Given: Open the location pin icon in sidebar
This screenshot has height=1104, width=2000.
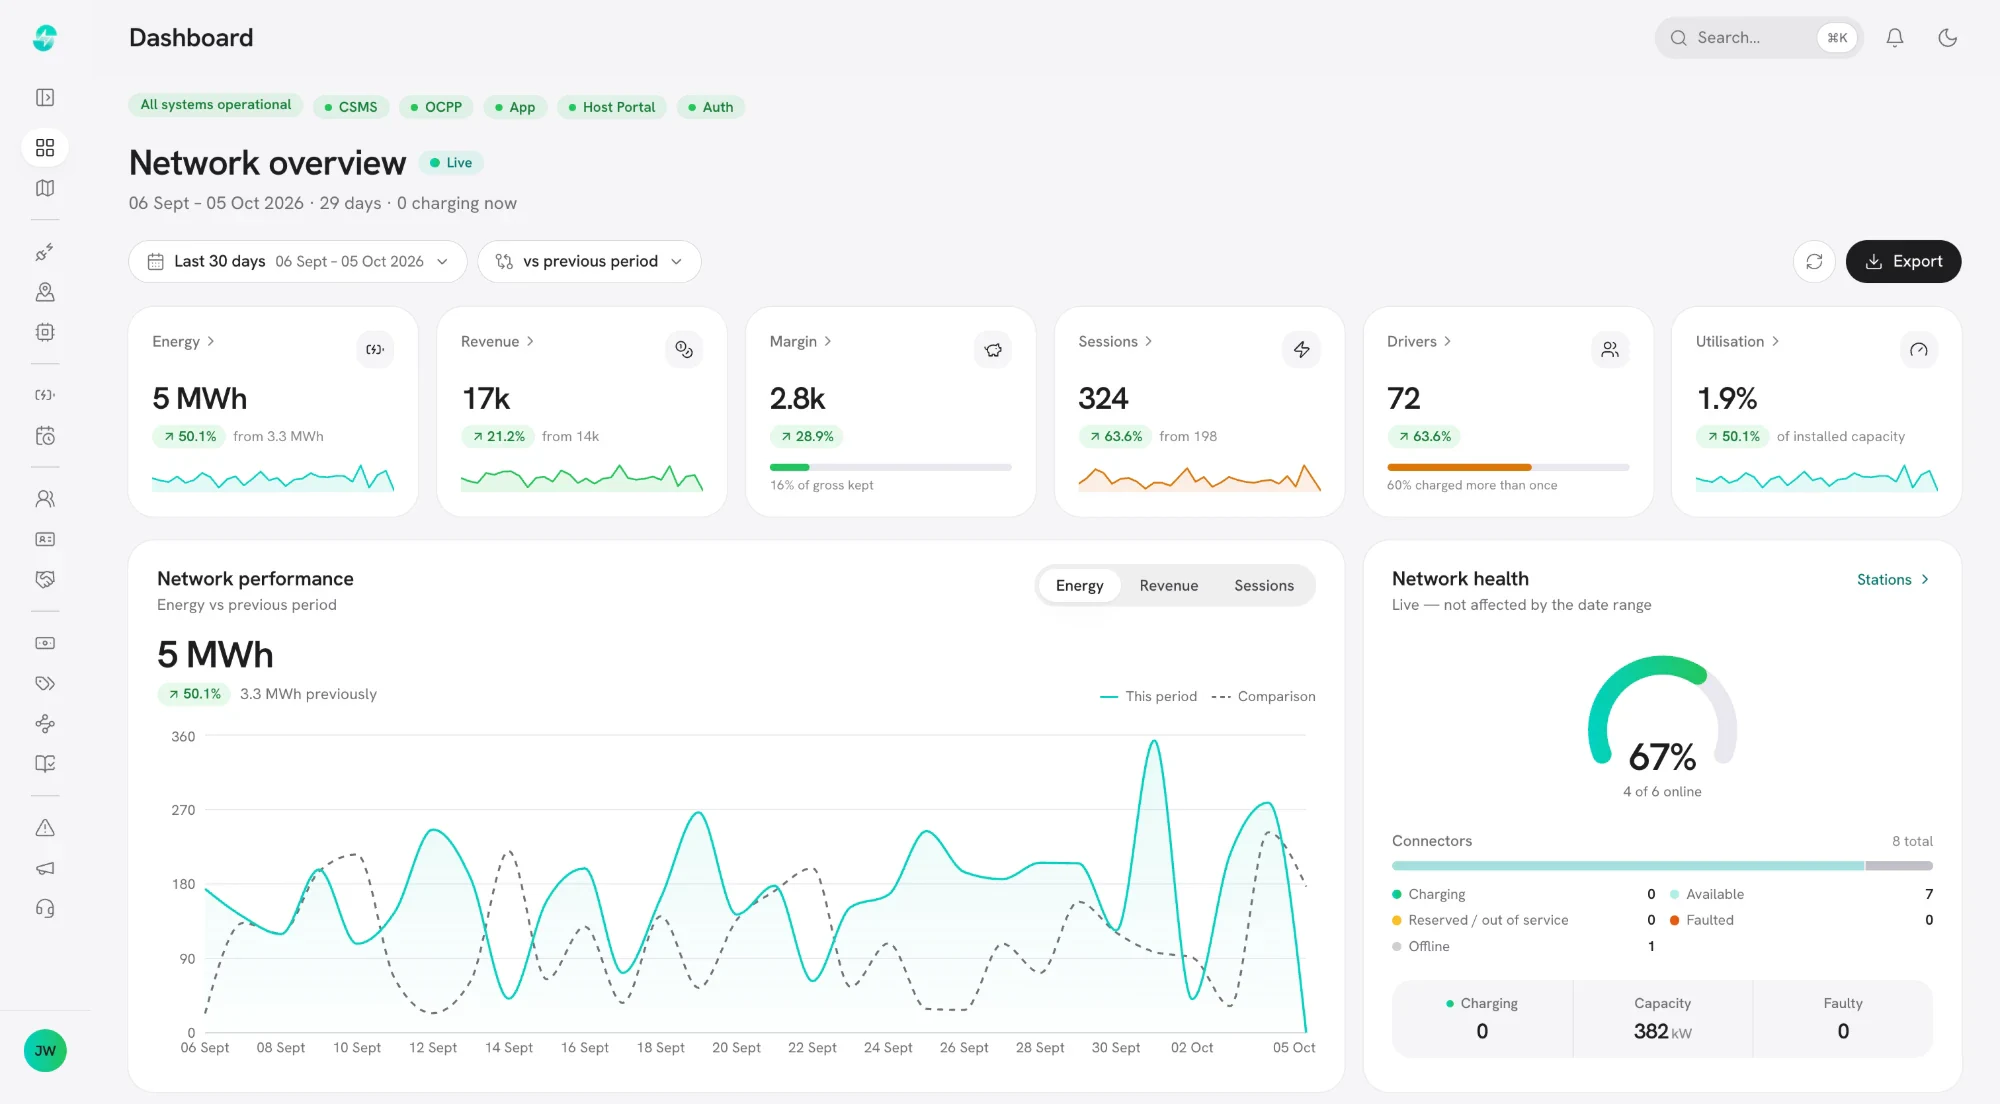Looking at the screenshot, I should [x=45, y=292].
